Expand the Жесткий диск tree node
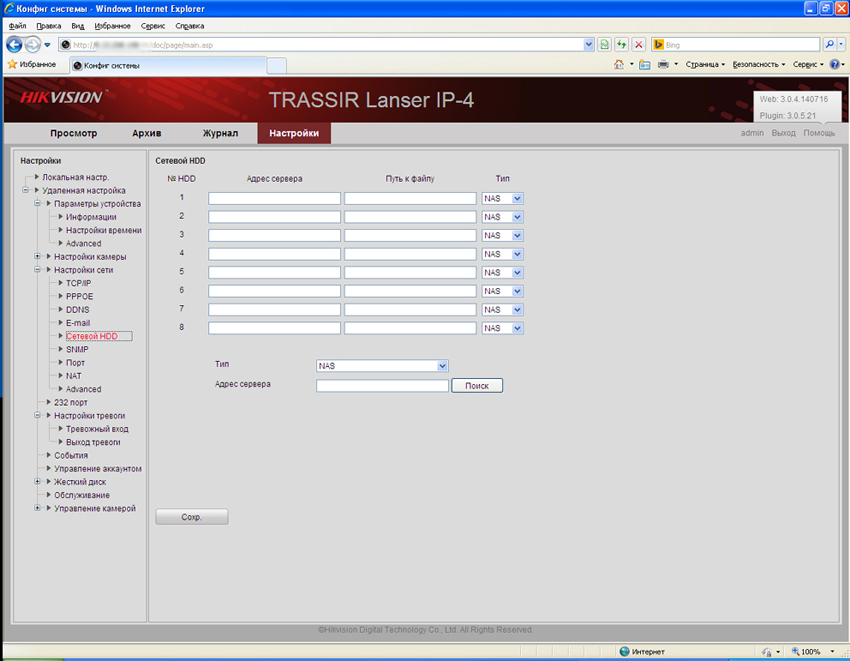The width and height of the screenshot is (850, 661). pyautogui.click(x=37, y=482)
